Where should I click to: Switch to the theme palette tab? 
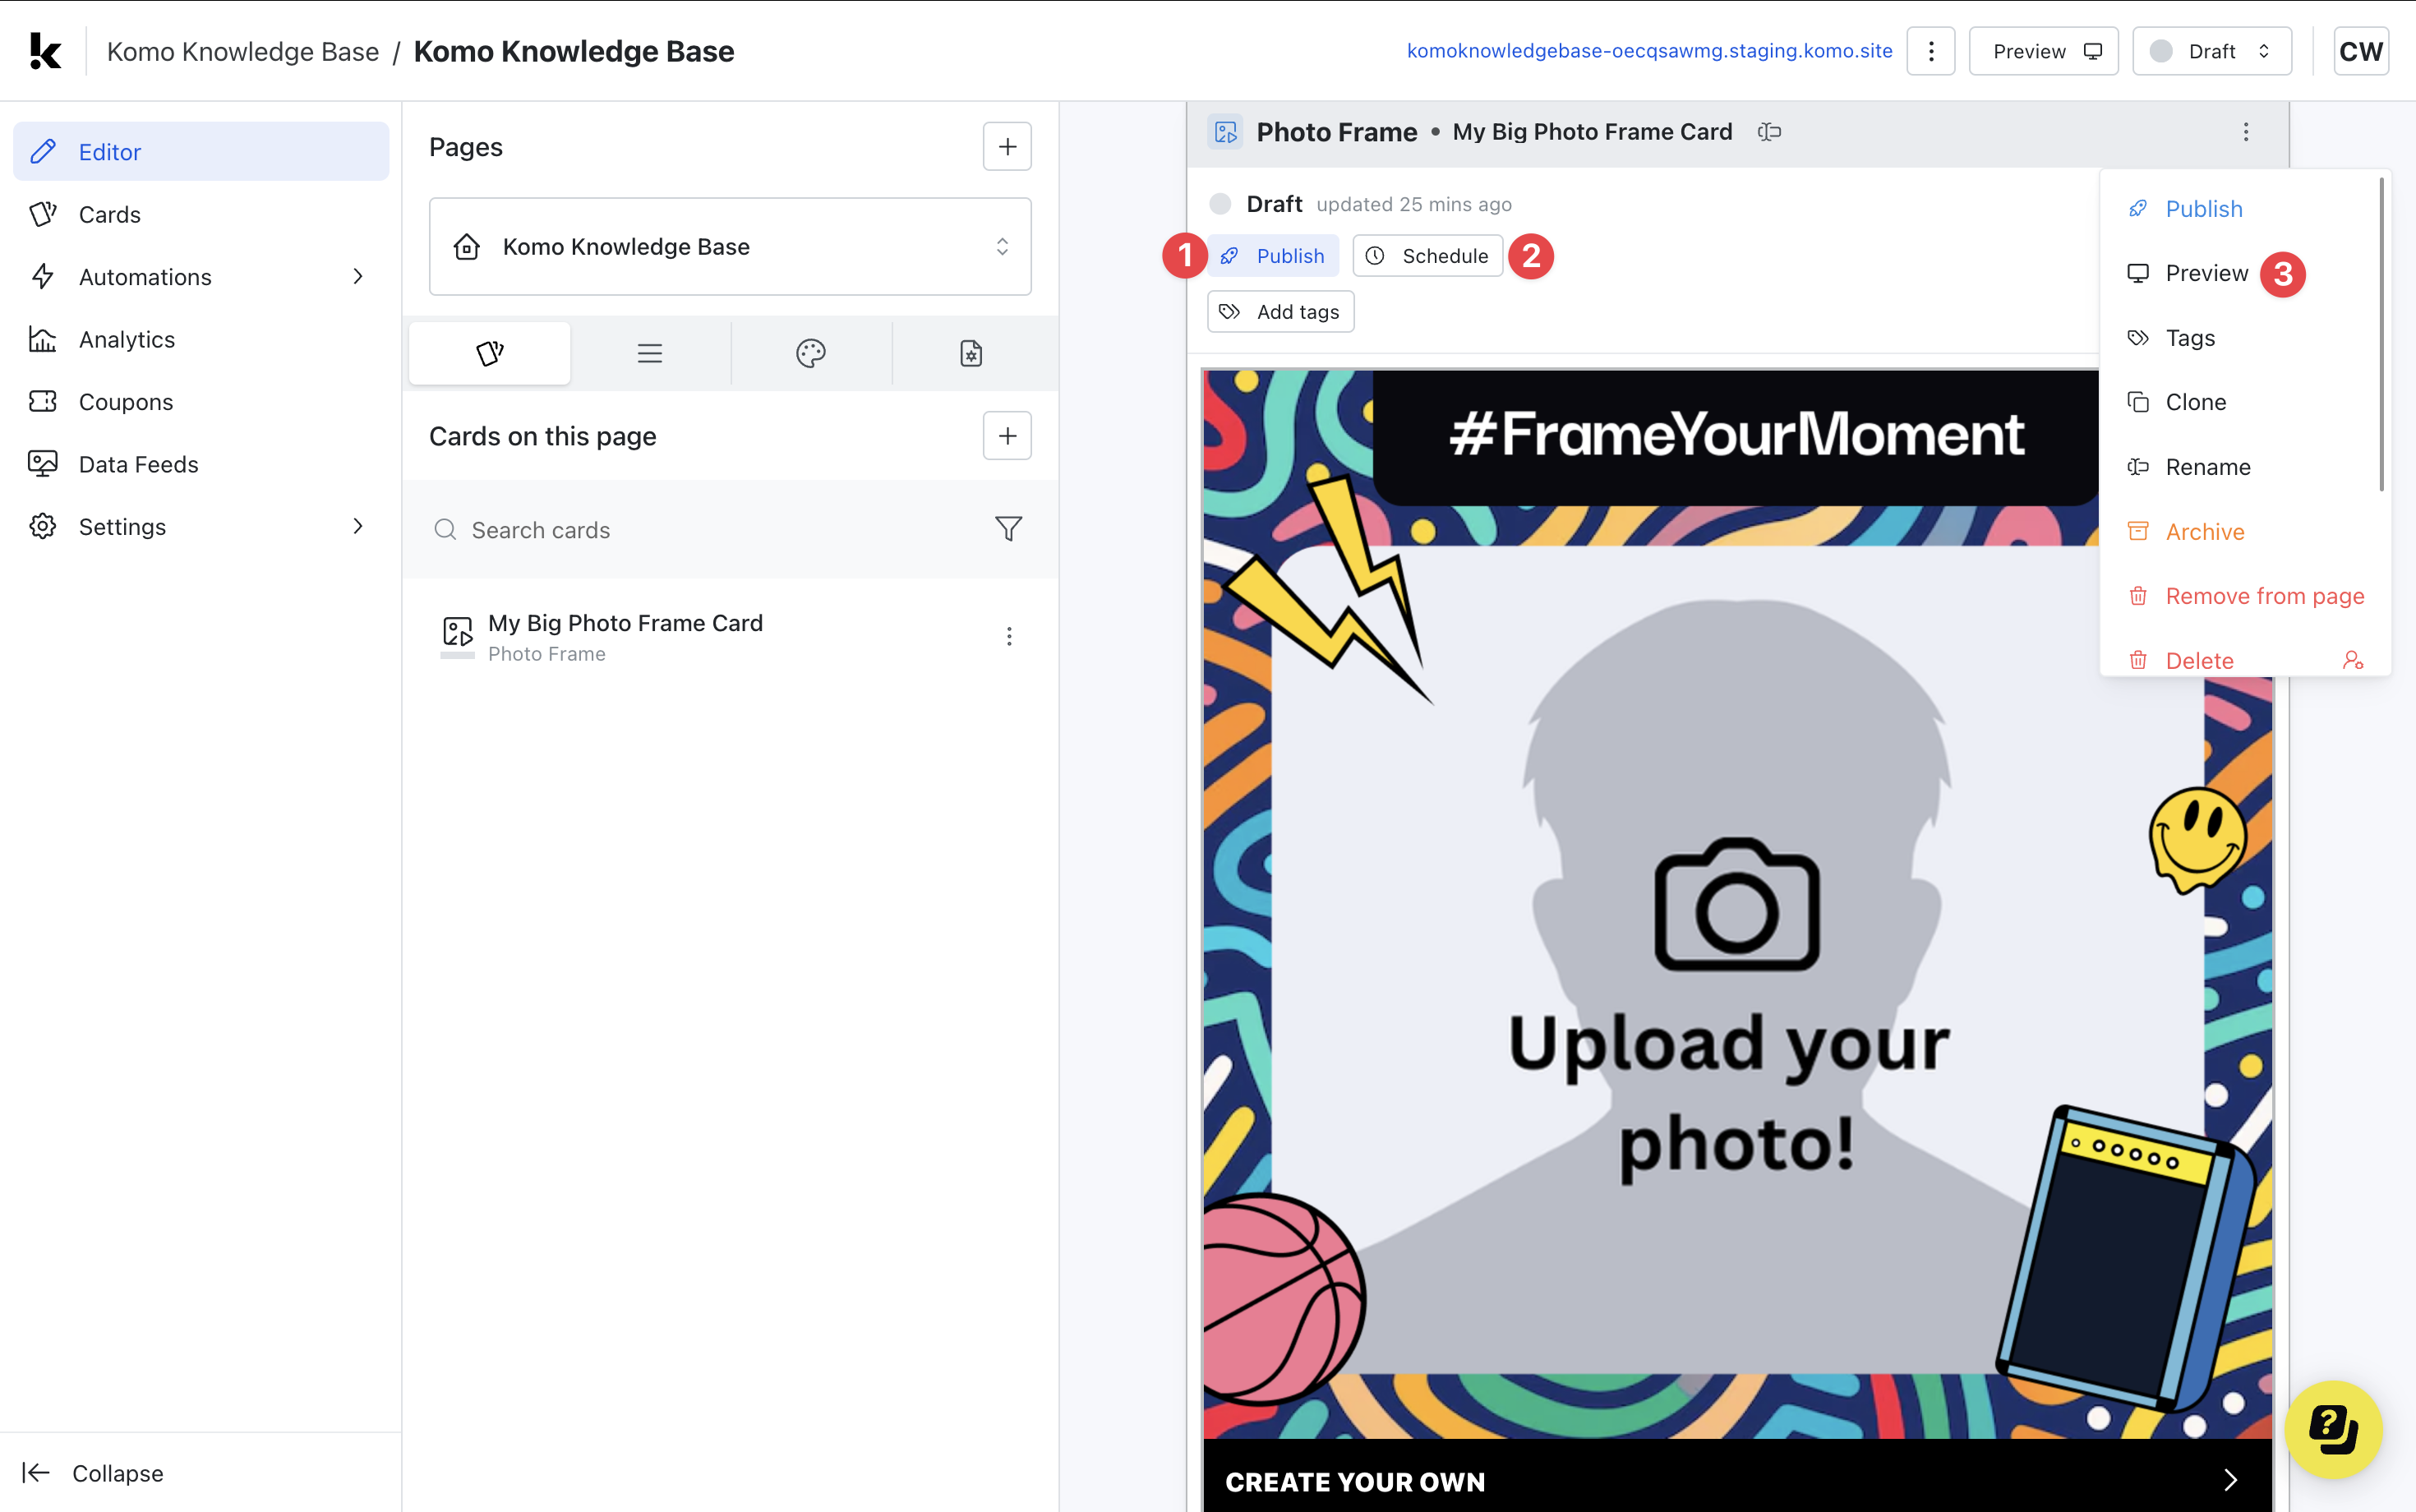[x=810, y=353]
